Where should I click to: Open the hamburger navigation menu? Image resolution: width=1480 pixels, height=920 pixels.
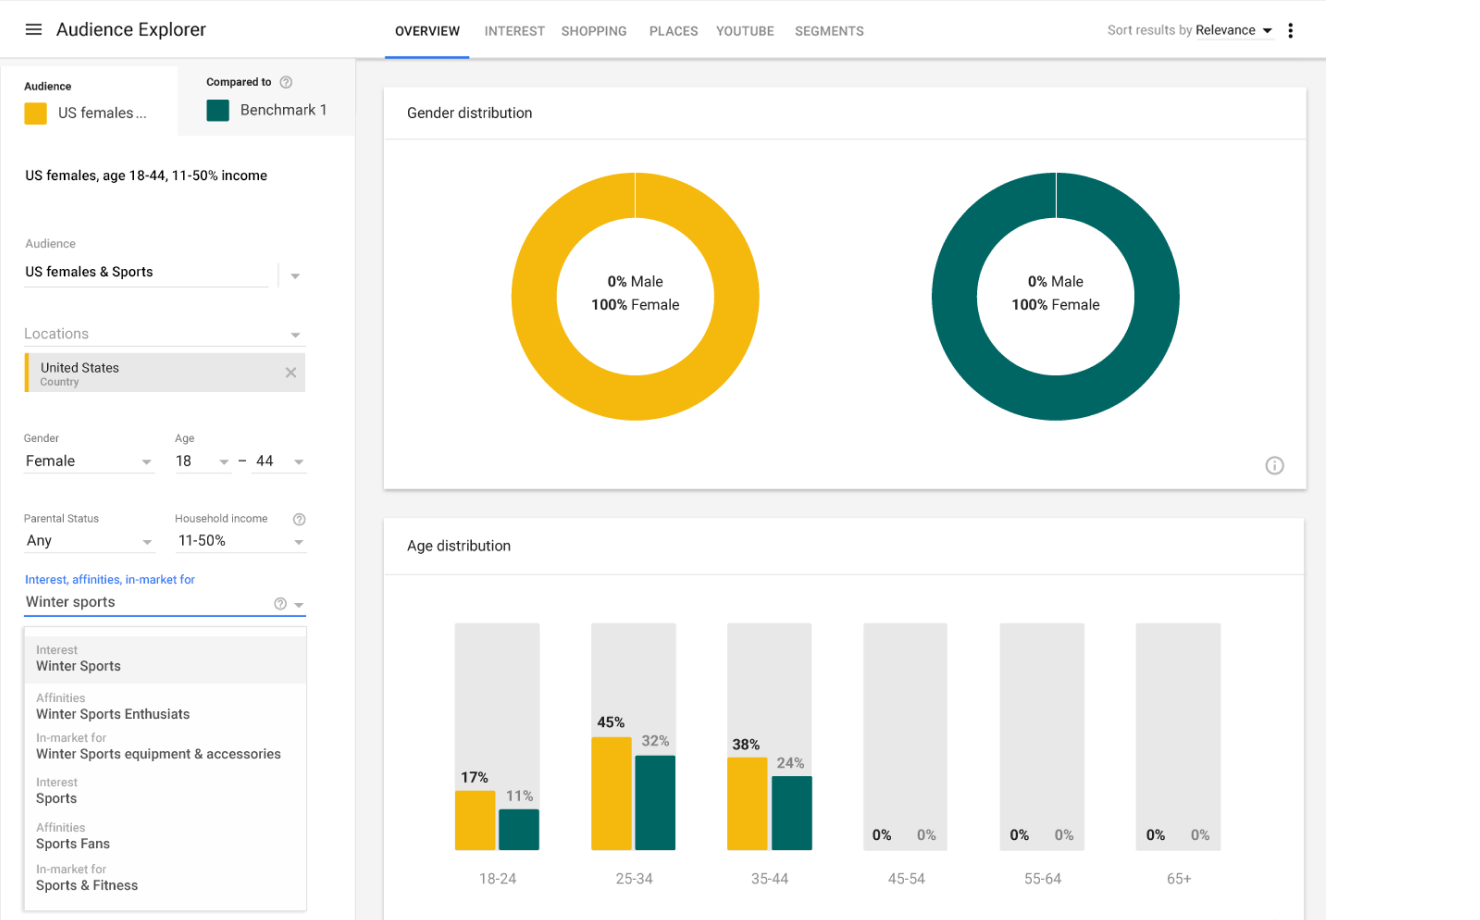tap(33, 30)
